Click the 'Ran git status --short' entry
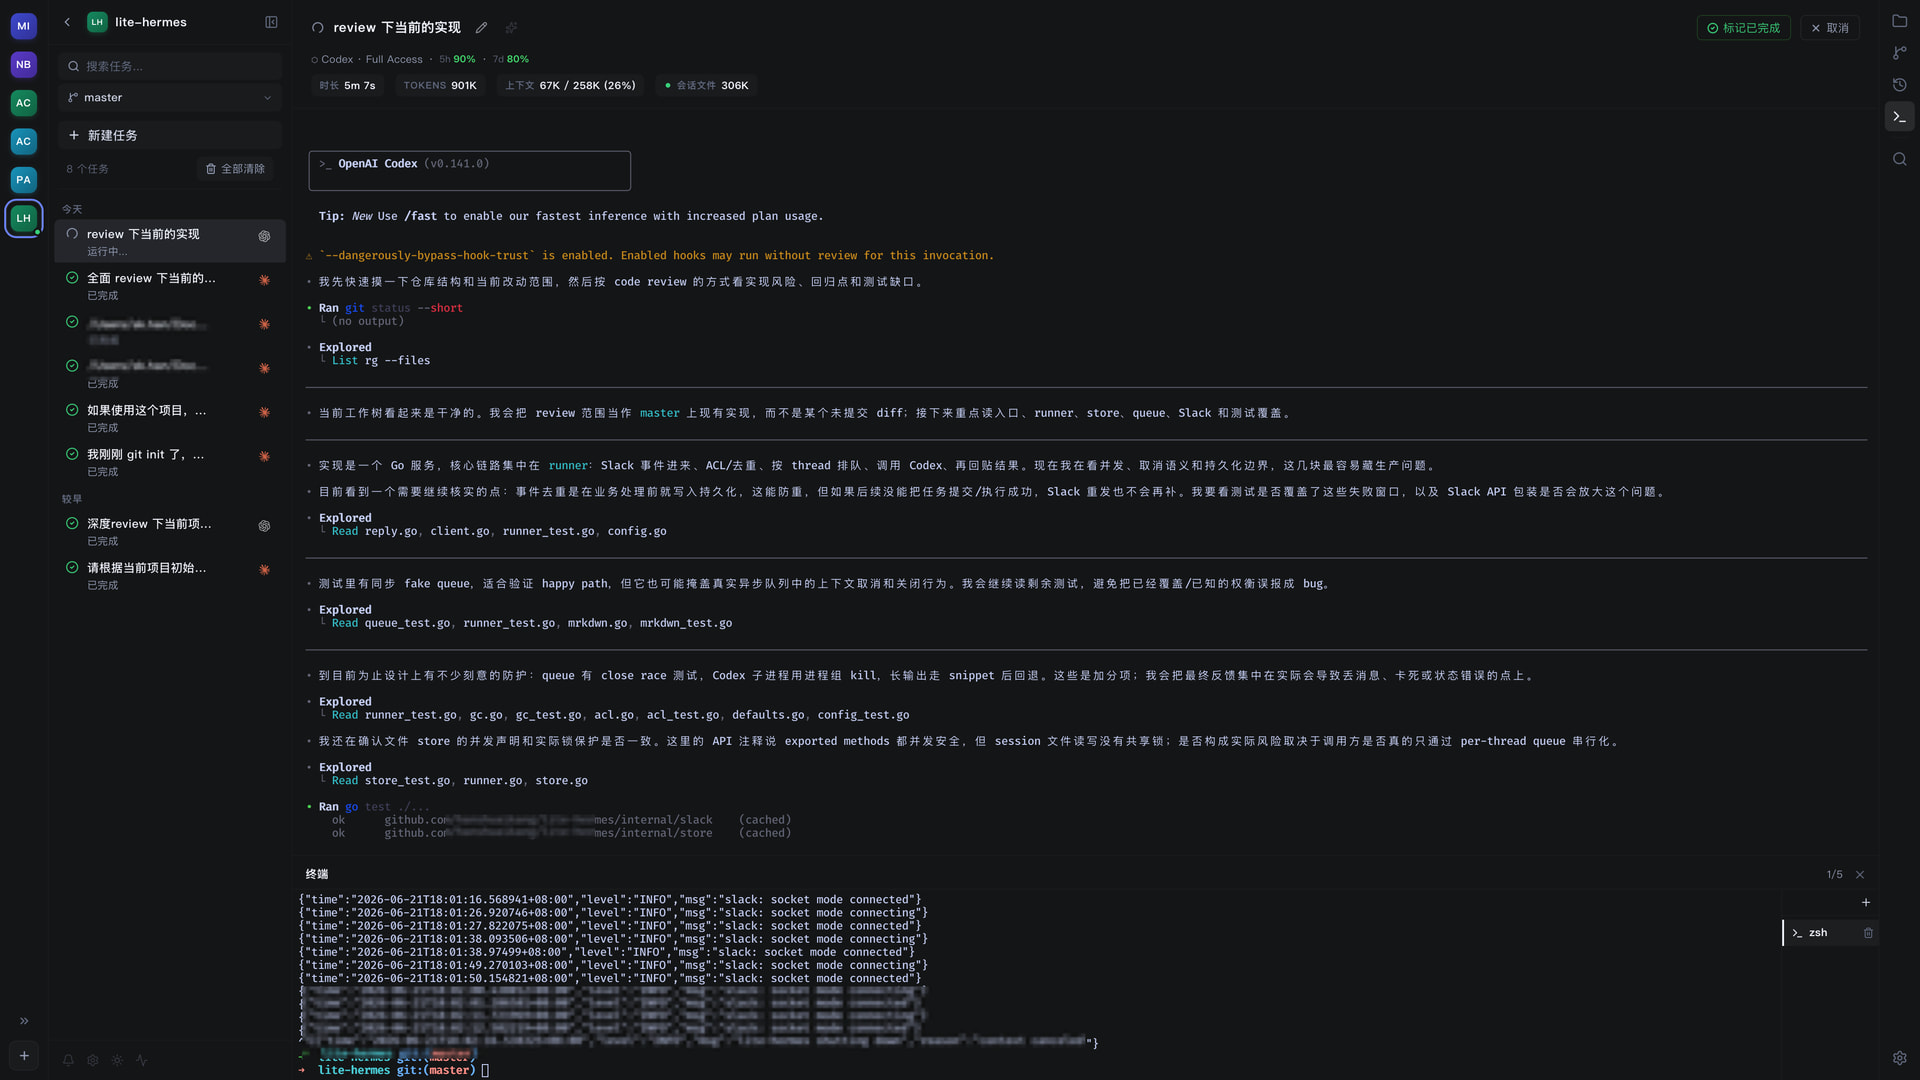The width and height of the screenshot is (1920, 1080). (x=391, y=308)
